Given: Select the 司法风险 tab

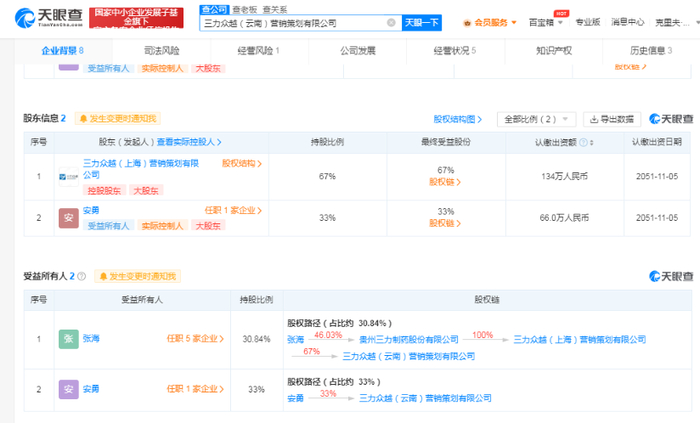Looking at the screenshot, I should 162,51.
